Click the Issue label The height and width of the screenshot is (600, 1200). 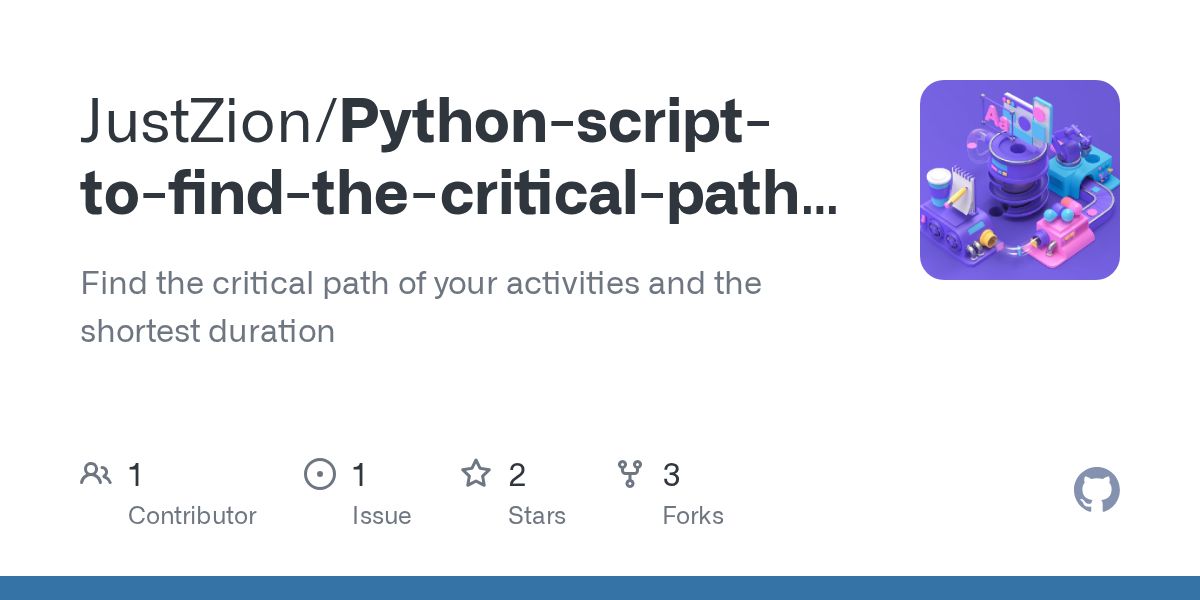pos(381,516)
